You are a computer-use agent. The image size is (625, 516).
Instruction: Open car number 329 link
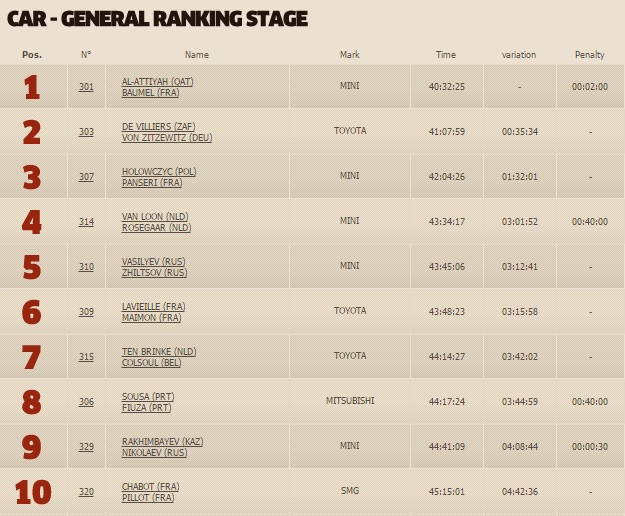(x=86, y=446)
